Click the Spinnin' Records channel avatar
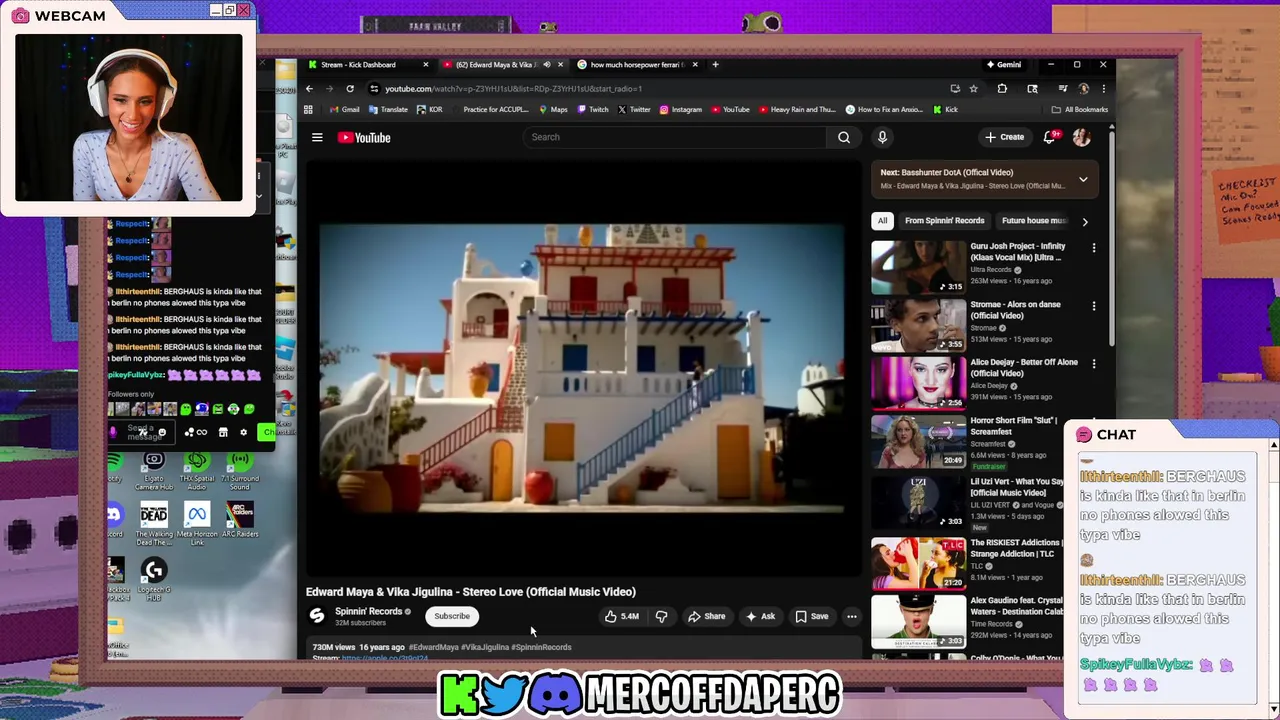The width and height of the screenshot is (1280, 720). (x=317, y=616)
